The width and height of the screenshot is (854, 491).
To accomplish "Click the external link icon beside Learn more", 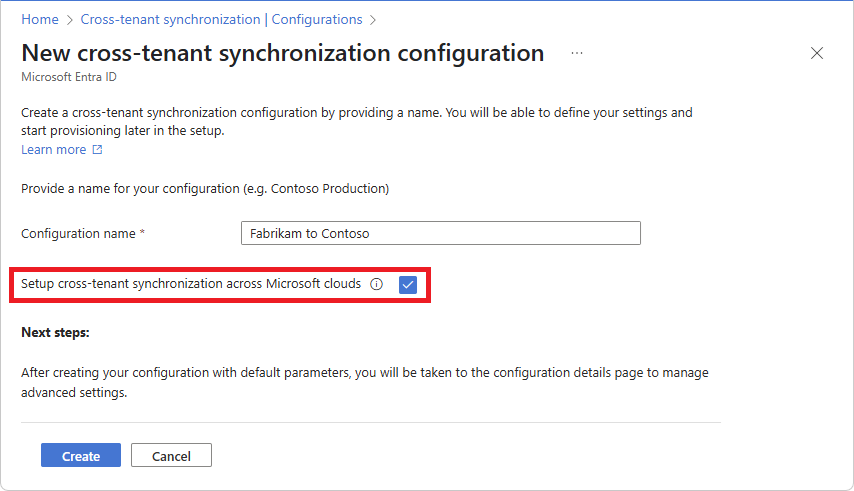I will coord(97,150).
